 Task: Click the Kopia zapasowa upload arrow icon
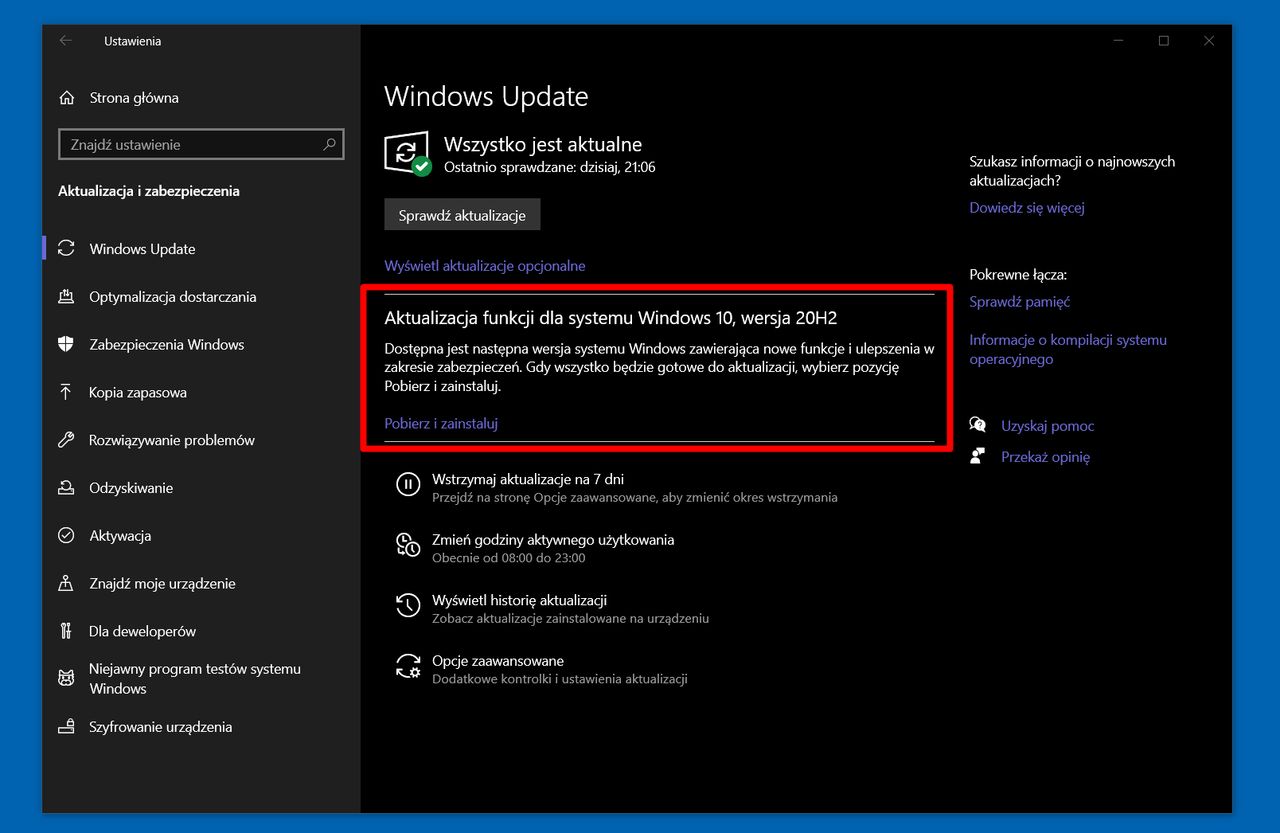click(x=67, y=392)
